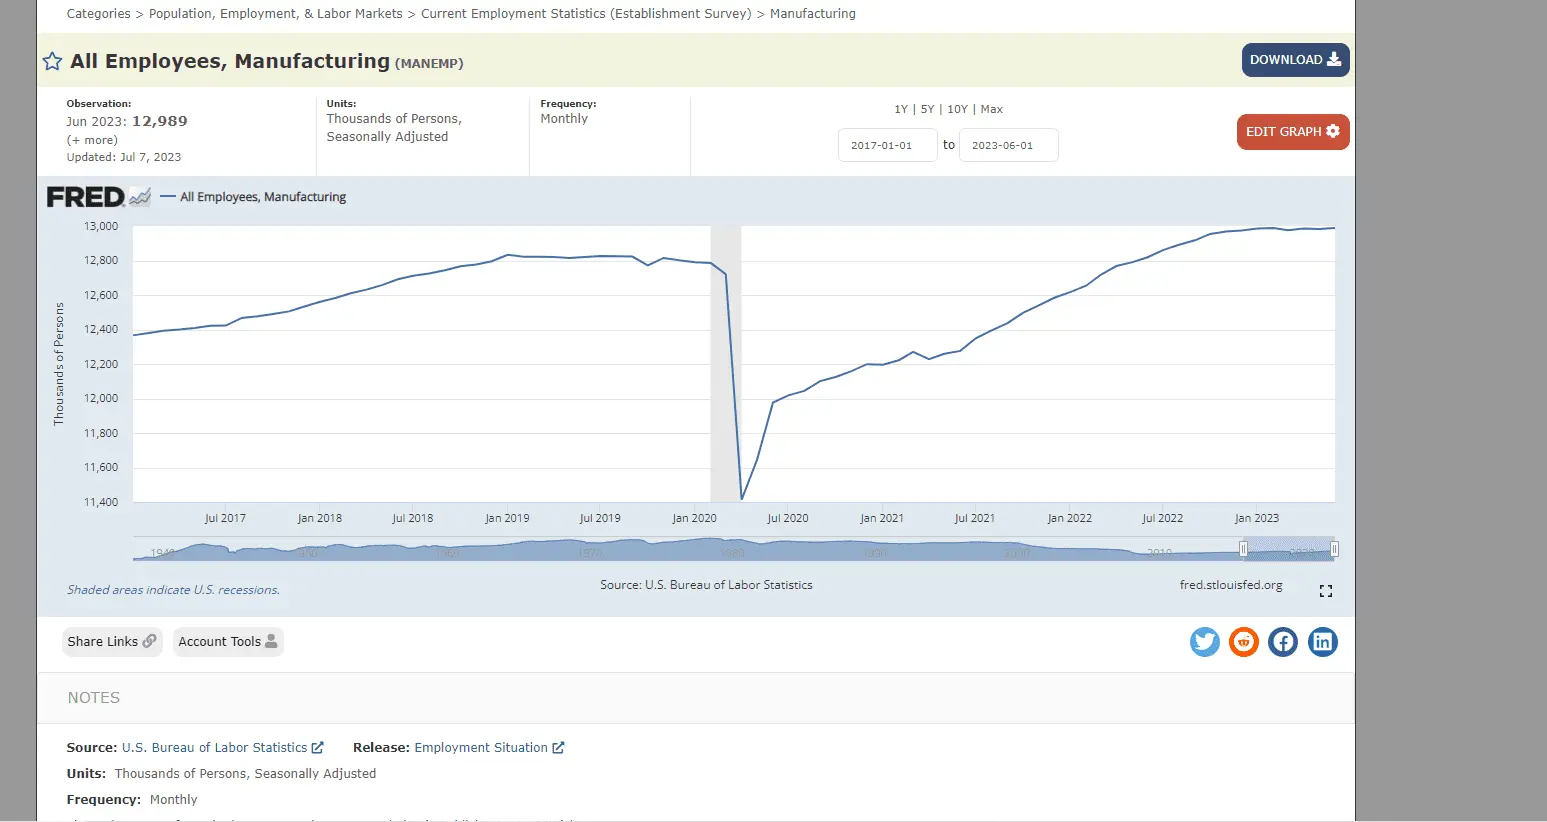Share the graph on LinkedIn
This screenshot has width=1547, height=822.
1322,642
